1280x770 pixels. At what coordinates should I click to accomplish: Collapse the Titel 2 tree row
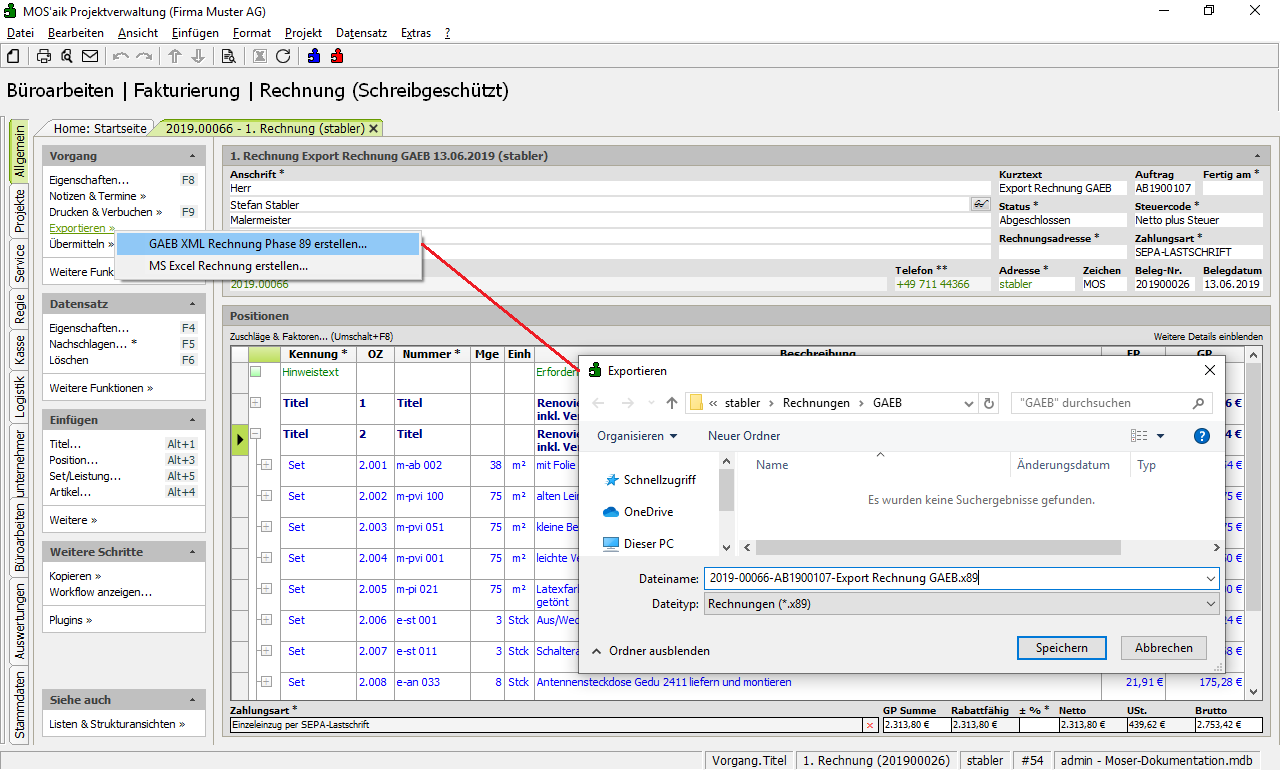click(x=256, y=434)
